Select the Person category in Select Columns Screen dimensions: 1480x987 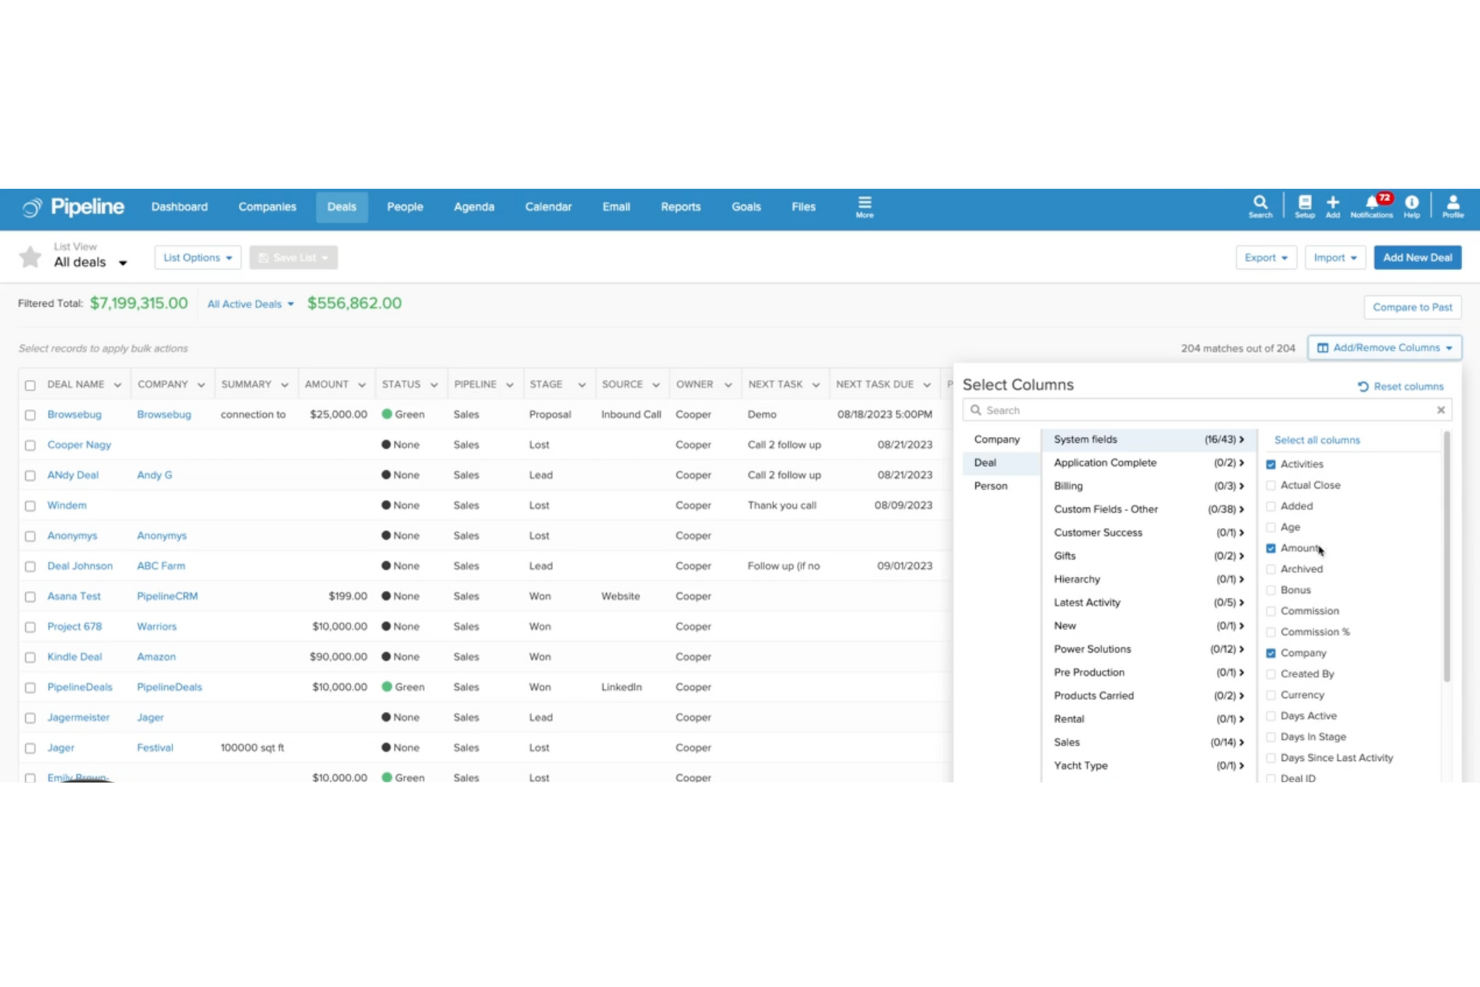coord(991,486)
